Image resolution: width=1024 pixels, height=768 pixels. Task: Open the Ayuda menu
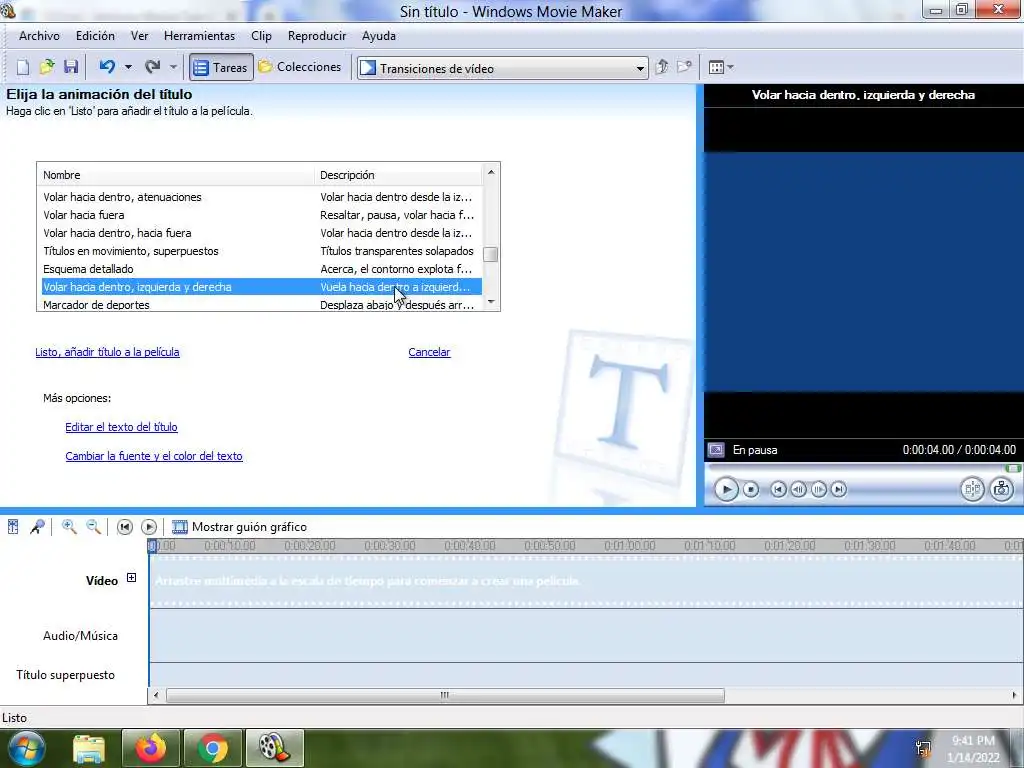379,36
